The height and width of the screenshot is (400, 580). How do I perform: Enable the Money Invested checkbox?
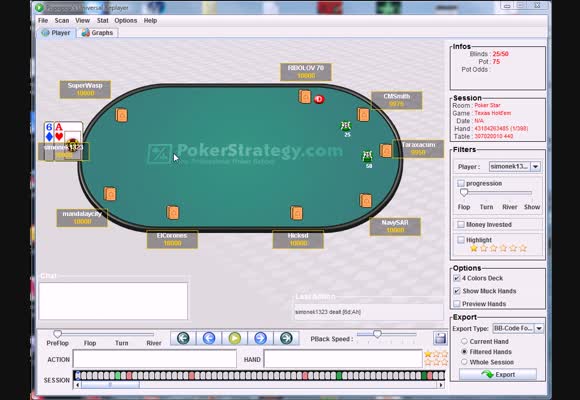tap(461, 224)
